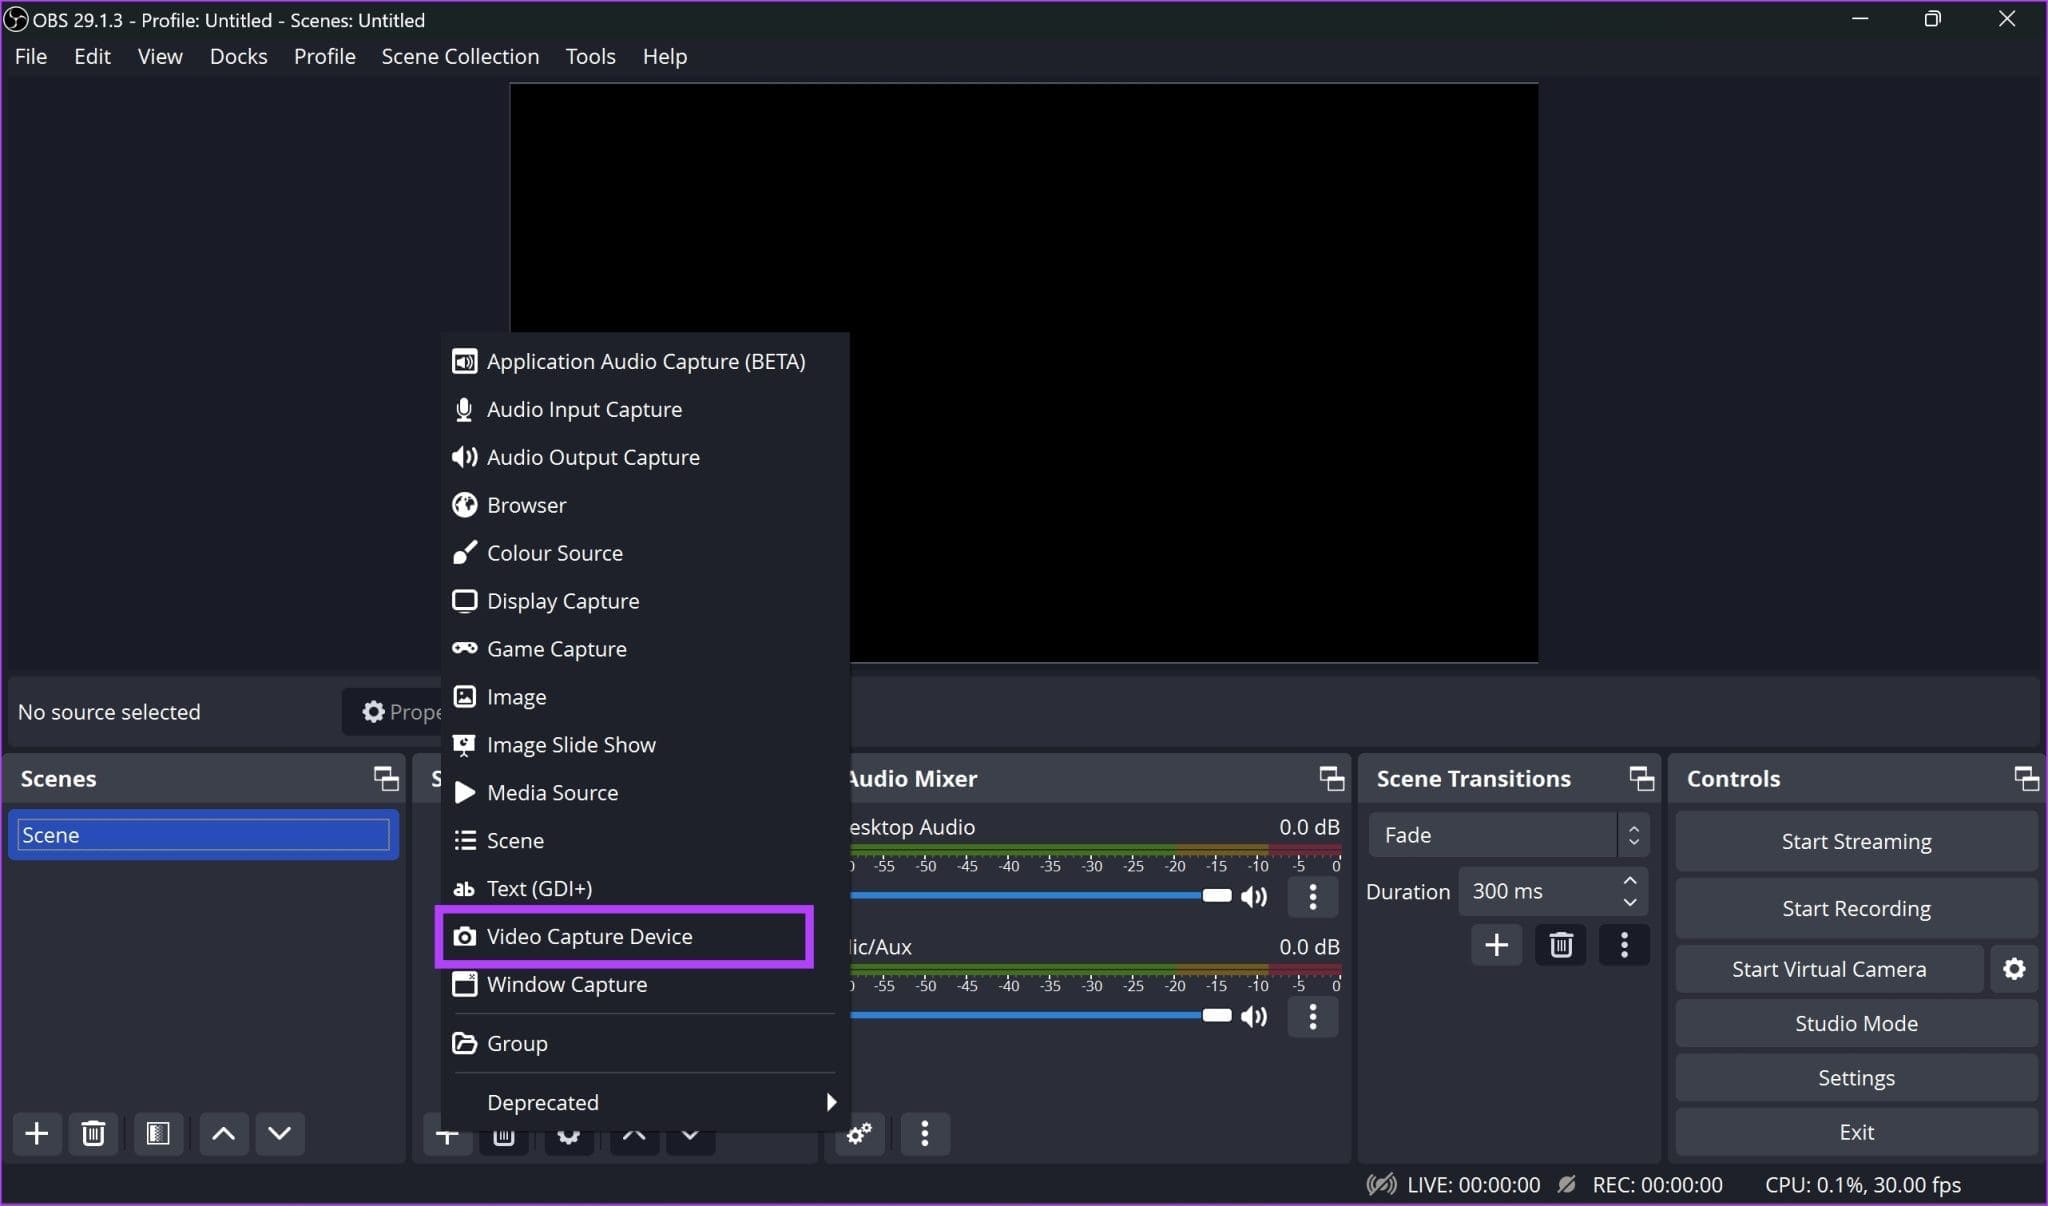Screen dimensions: 2048x1206
Task: Click the Game Capture source icon
Action: point(462,649)
